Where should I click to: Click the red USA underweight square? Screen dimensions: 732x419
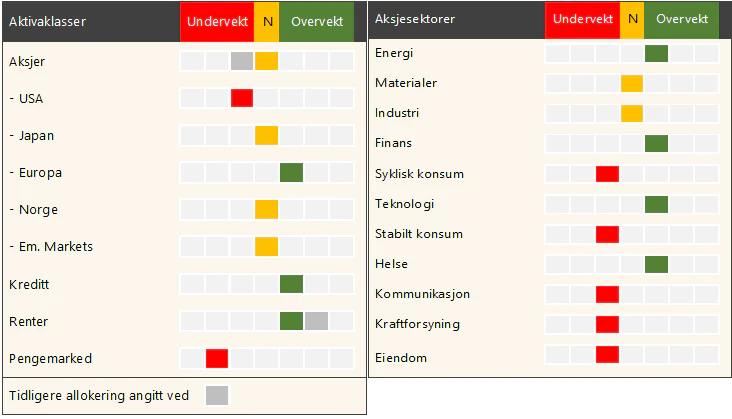click(242, 98)
